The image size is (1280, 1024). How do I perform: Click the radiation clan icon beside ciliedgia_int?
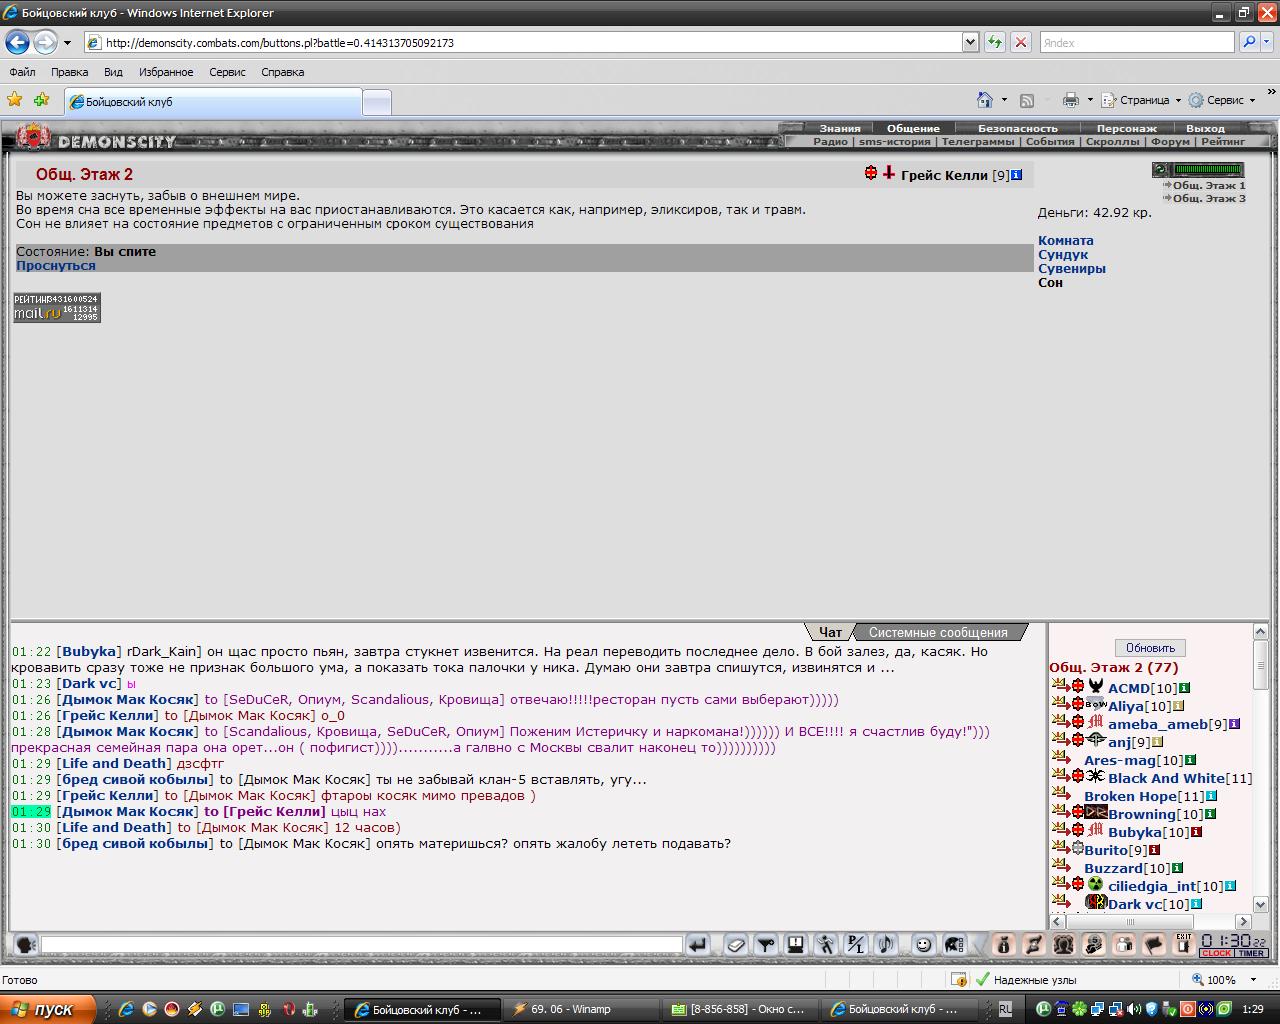point(1096,884)
